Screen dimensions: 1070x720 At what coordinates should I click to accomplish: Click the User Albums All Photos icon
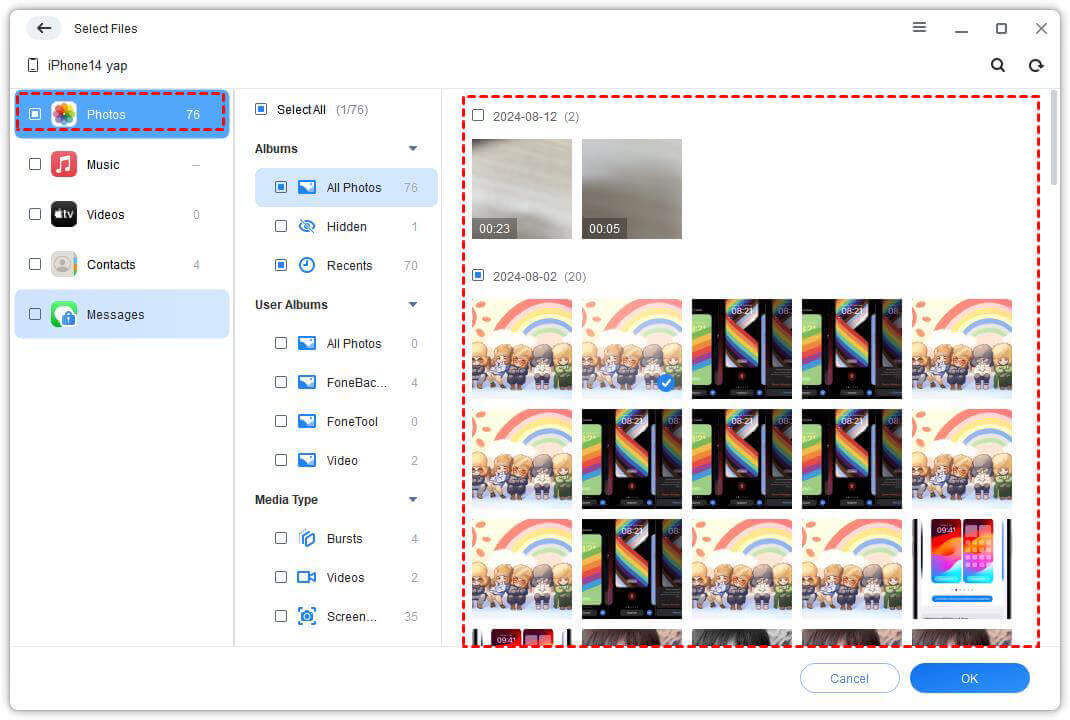coord(307,343)
